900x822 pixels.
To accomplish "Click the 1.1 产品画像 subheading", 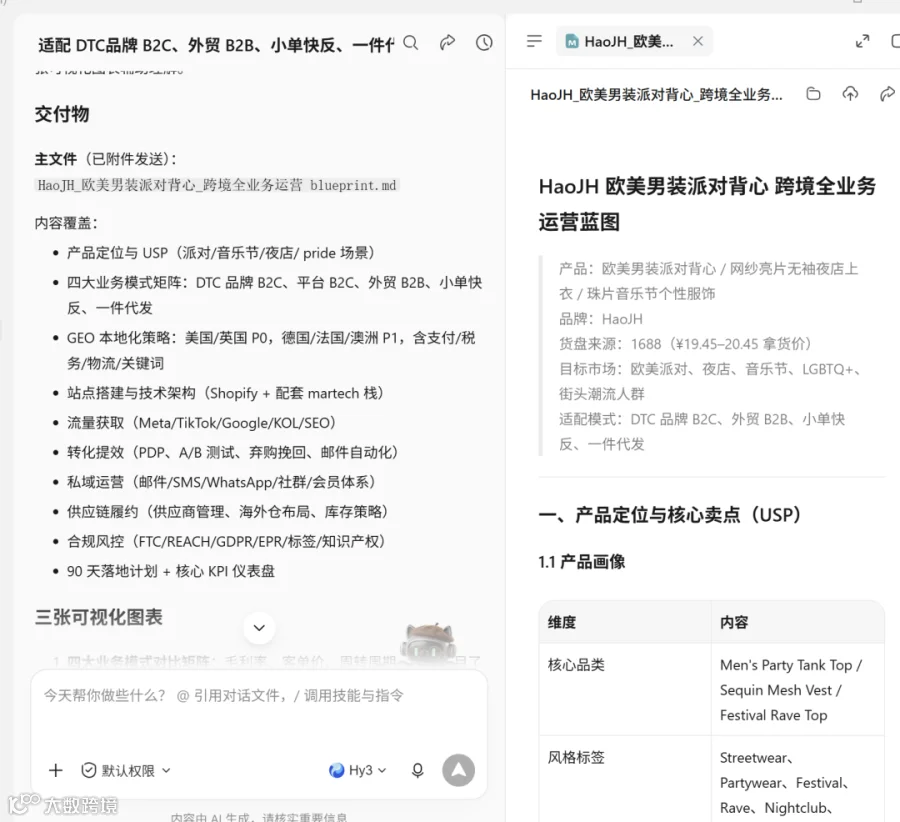I will tap(581, 561).
